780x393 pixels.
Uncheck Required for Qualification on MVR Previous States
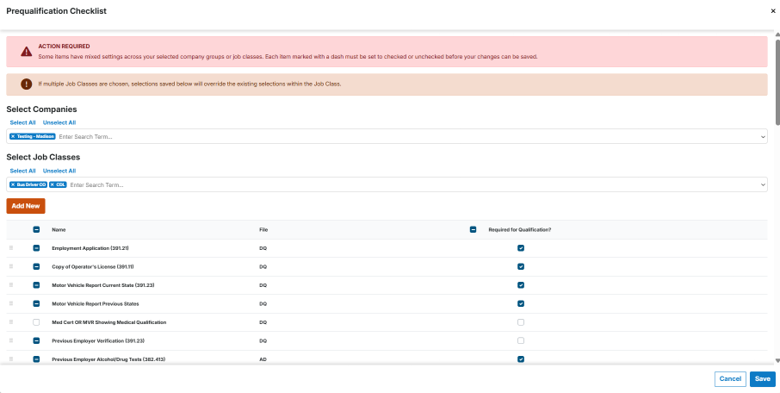tap(521, 303)
